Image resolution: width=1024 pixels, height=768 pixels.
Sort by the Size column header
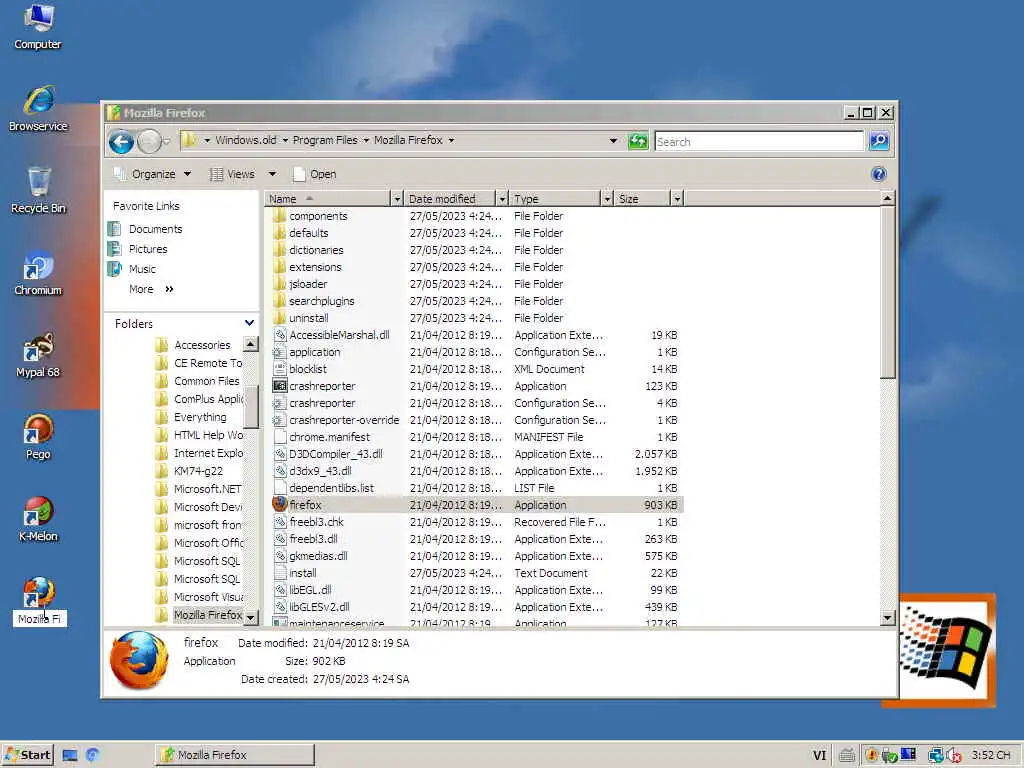pos(643,198)
